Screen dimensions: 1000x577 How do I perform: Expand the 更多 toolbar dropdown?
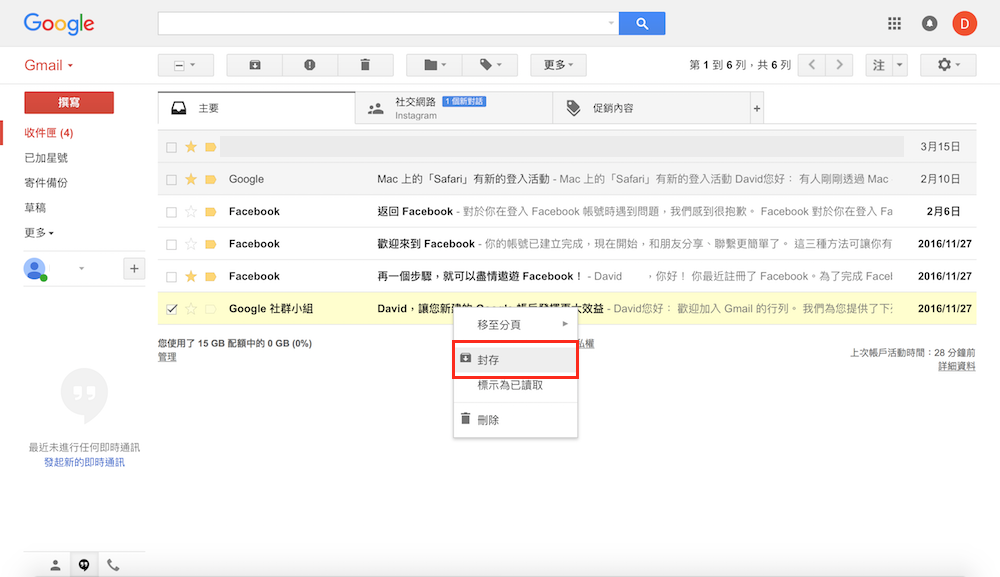[558, 65]
